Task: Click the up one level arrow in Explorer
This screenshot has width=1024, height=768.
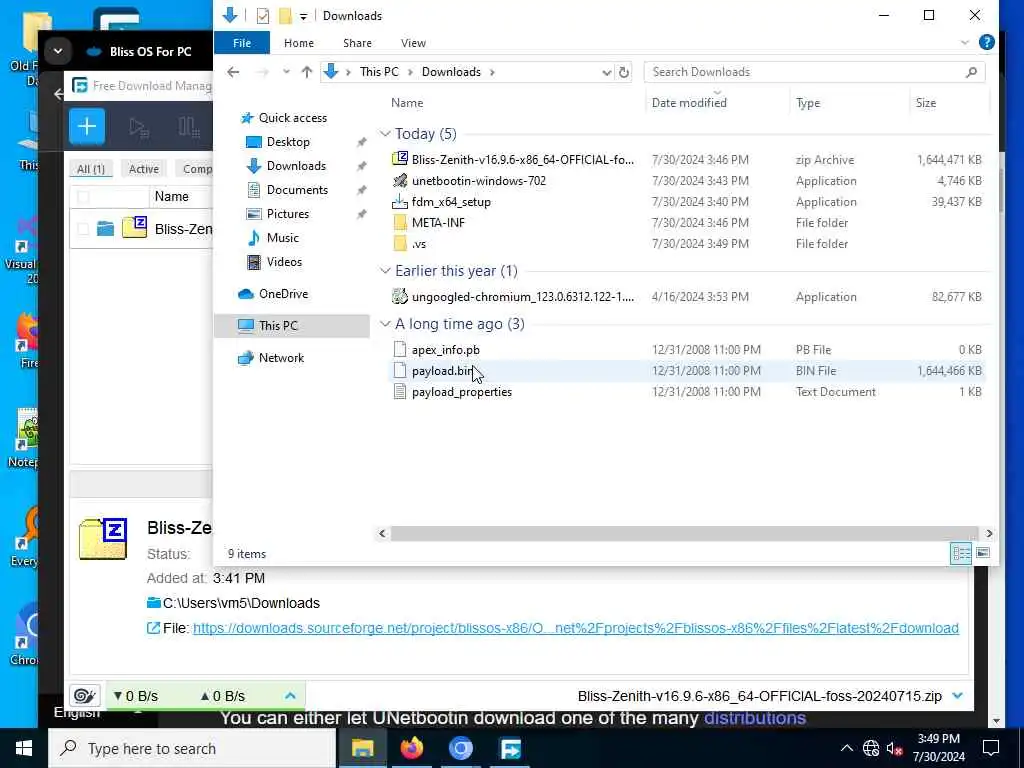Action: pyautogui.click(x=306, y=72)
